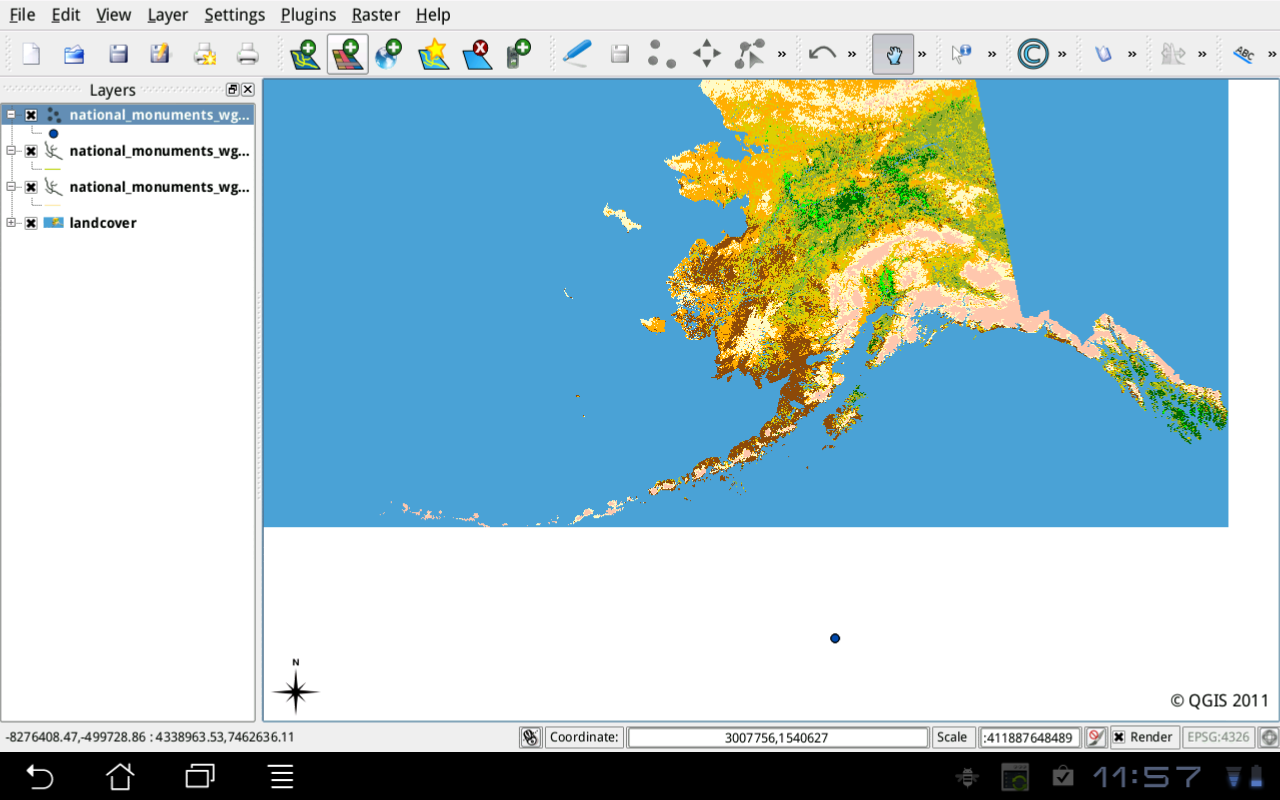The height and width of the screenshot is (800, 1280).
Task: Uncheck the Render checkbox in status bar
Action: (1119, 737)
